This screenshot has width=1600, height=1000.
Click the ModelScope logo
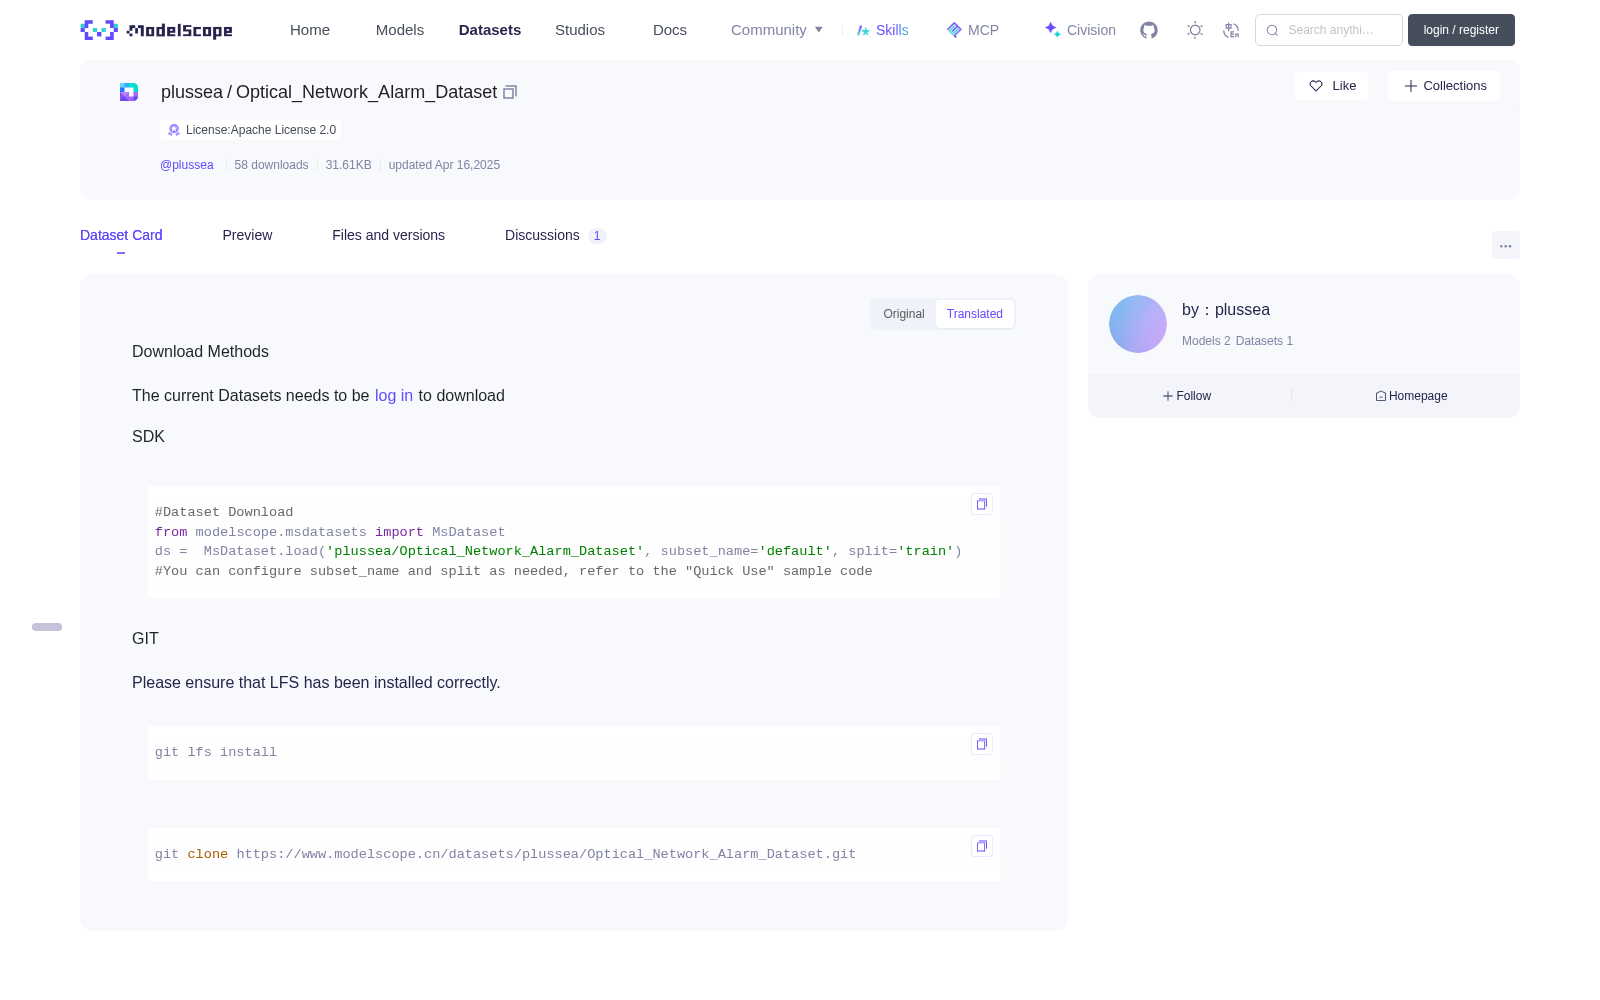click(x=156, y=30)
